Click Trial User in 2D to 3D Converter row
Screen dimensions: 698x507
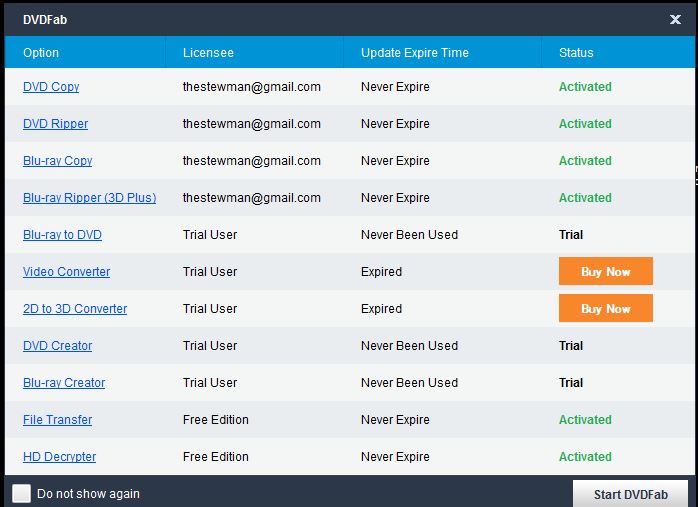(x=210, y=308)
